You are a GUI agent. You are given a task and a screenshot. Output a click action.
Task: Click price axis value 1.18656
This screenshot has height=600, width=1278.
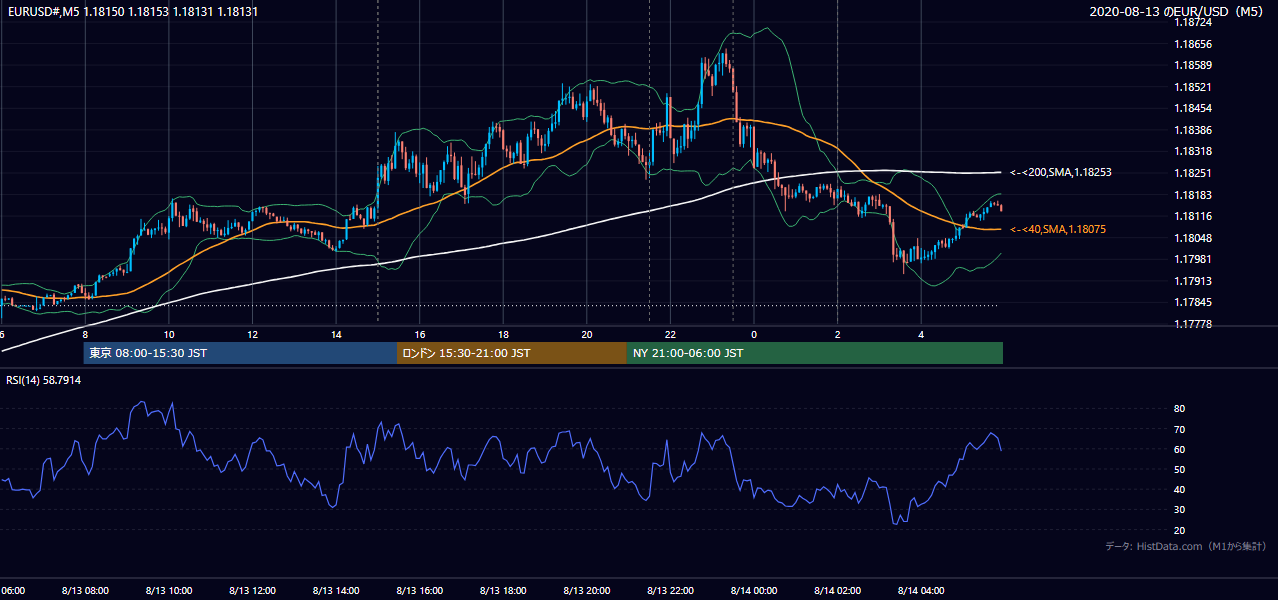click(1195, 44)
